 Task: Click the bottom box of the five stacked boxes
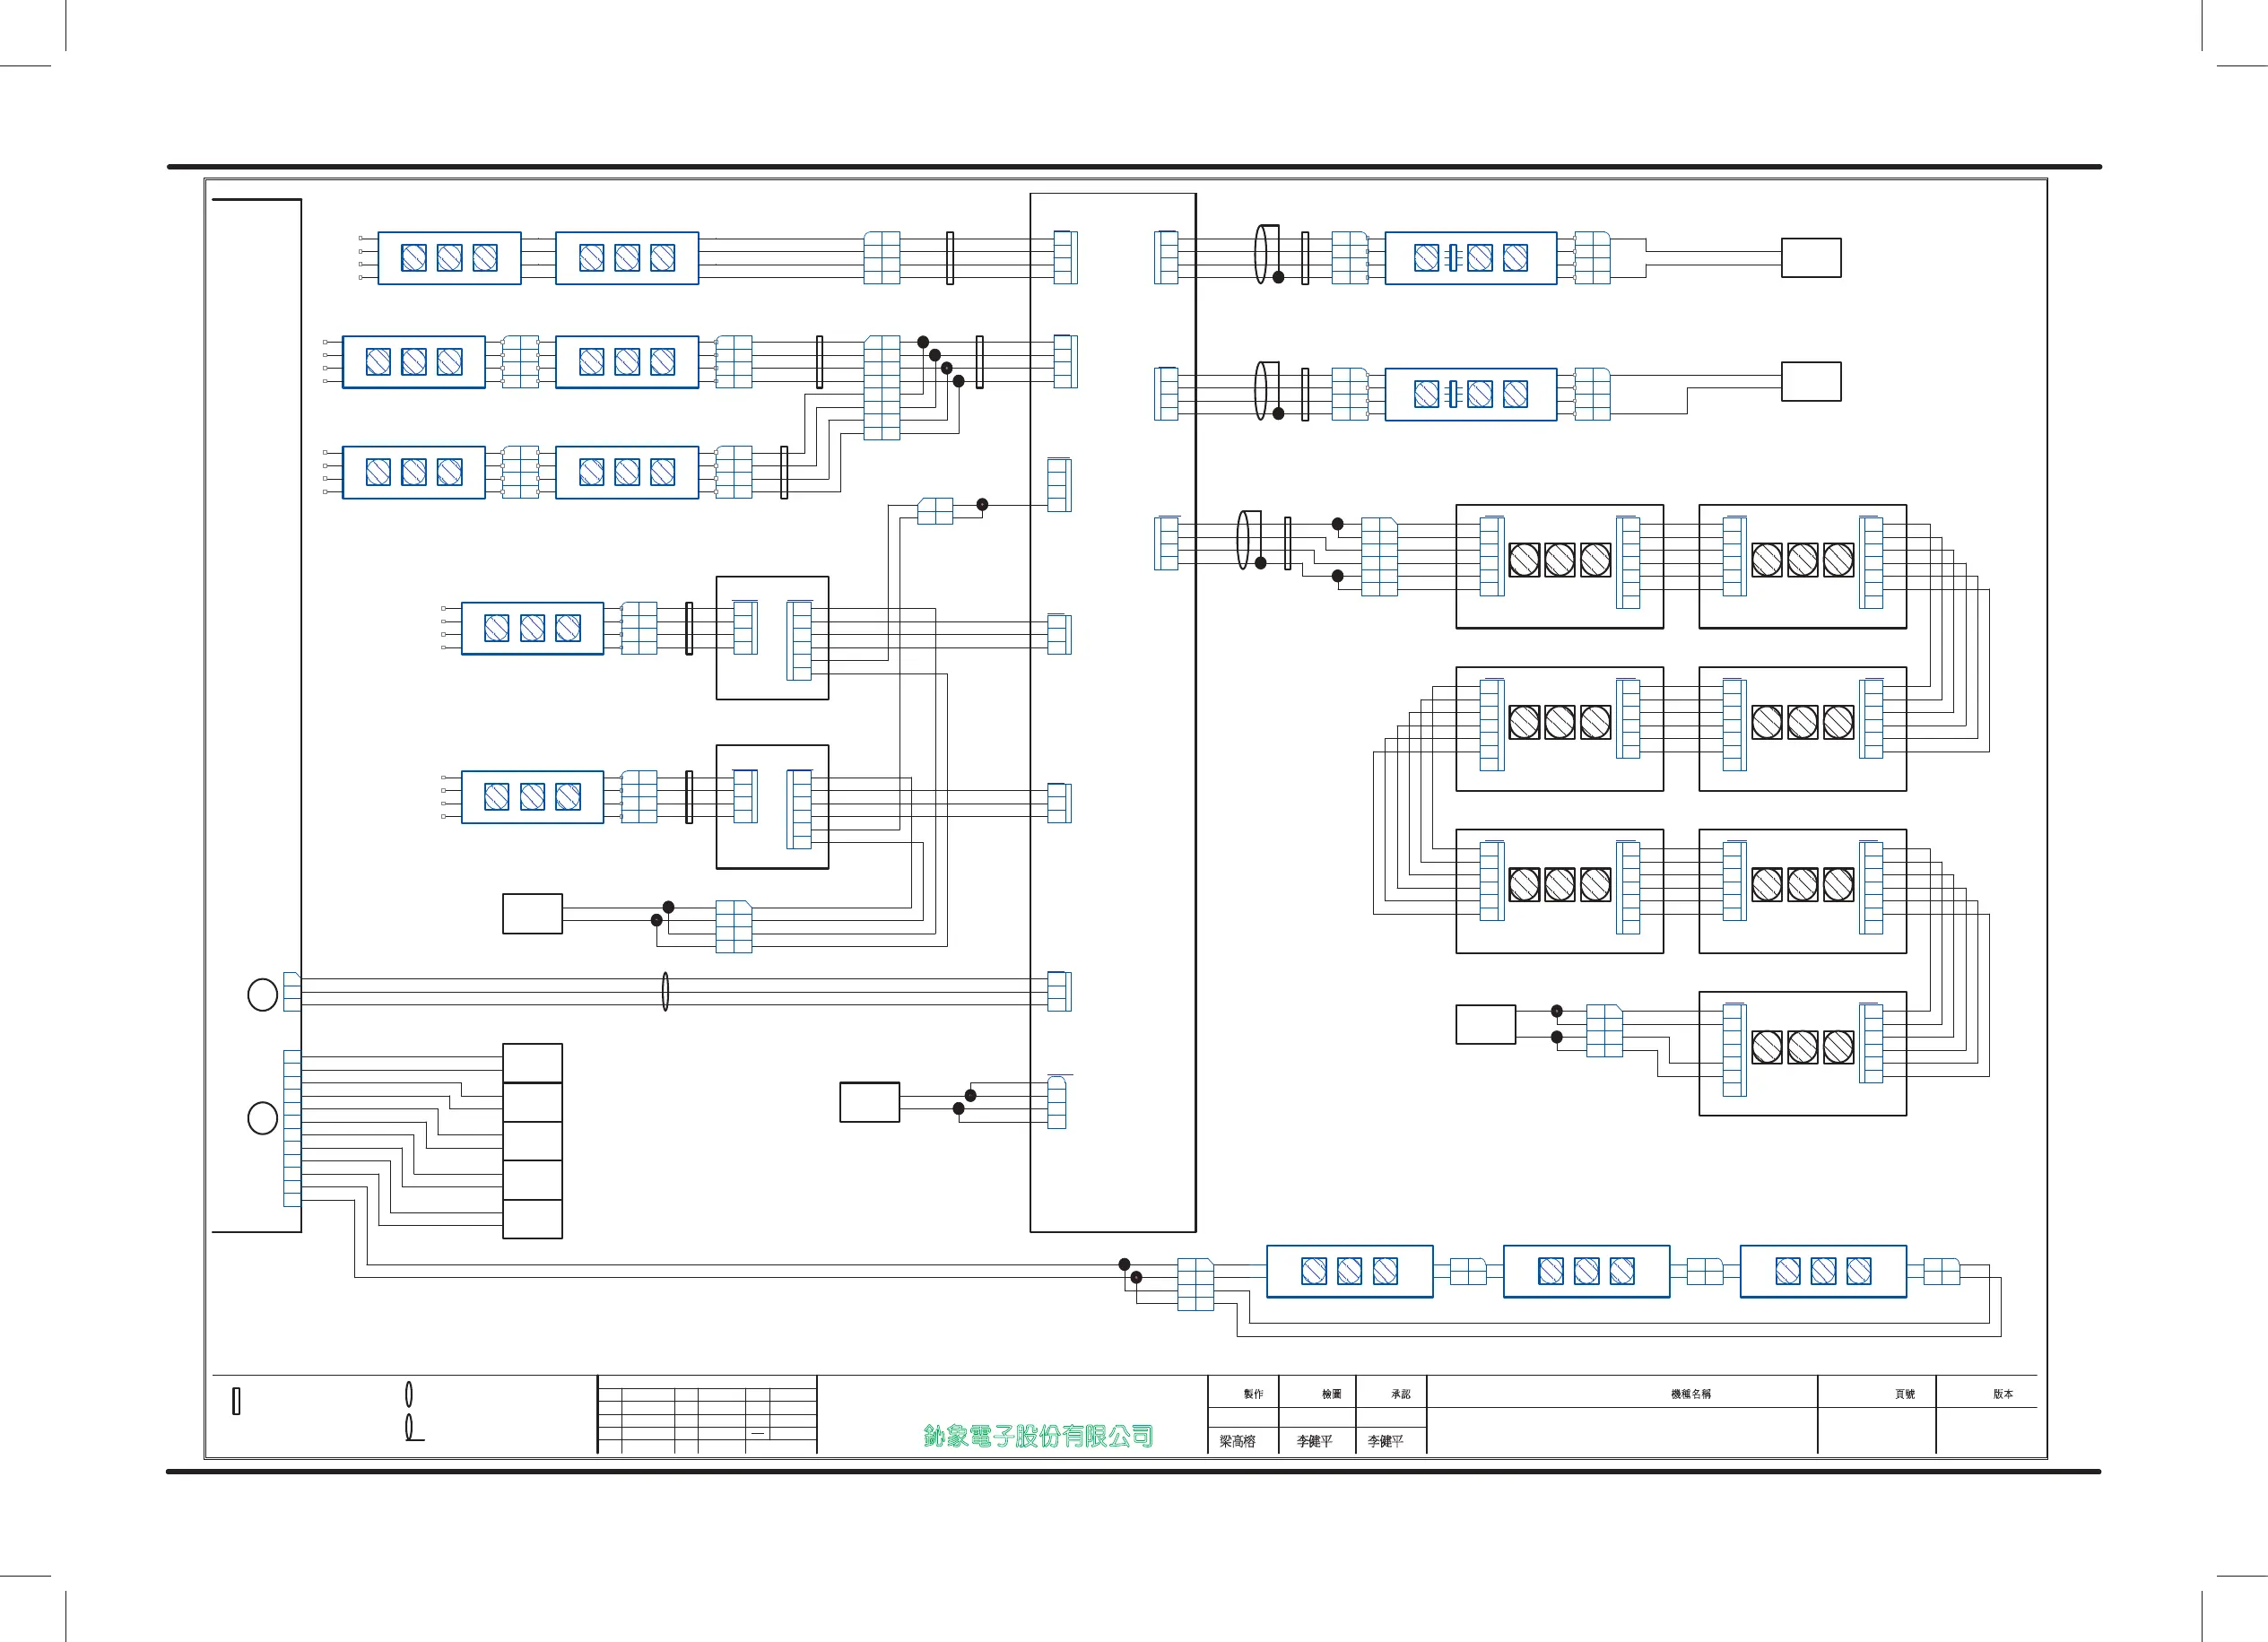tap(532, 1218)
